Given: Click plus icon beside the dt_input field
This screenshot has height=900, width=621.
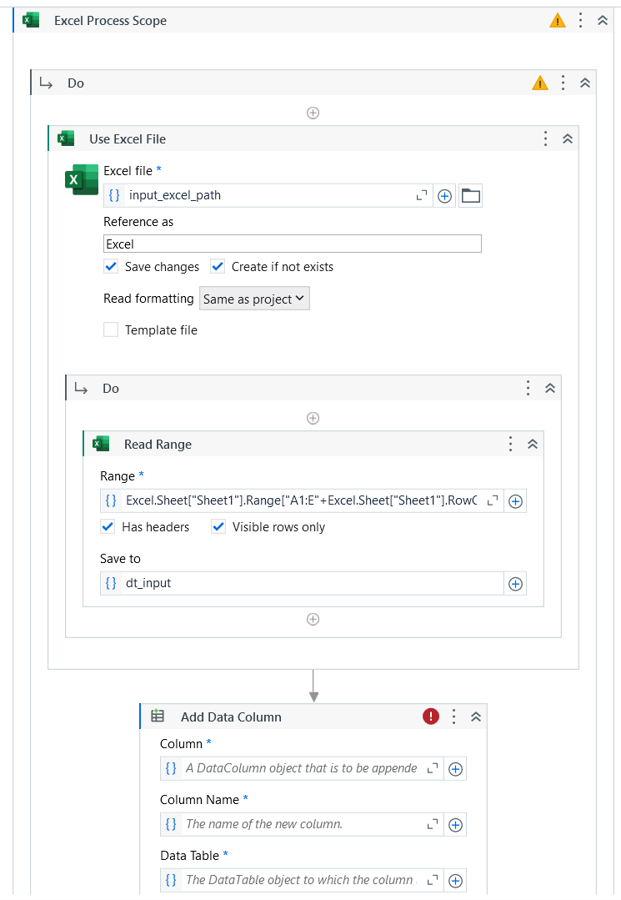Looking at the screenshot, I should pyautogui.click(x=515, y=584).
